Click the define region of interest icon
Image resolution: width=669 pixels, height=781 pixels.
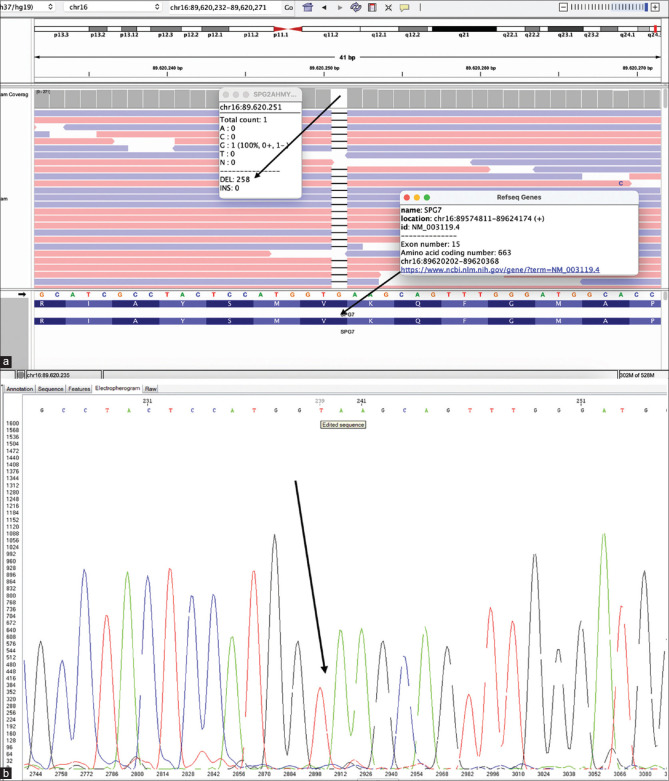[372, 7]
